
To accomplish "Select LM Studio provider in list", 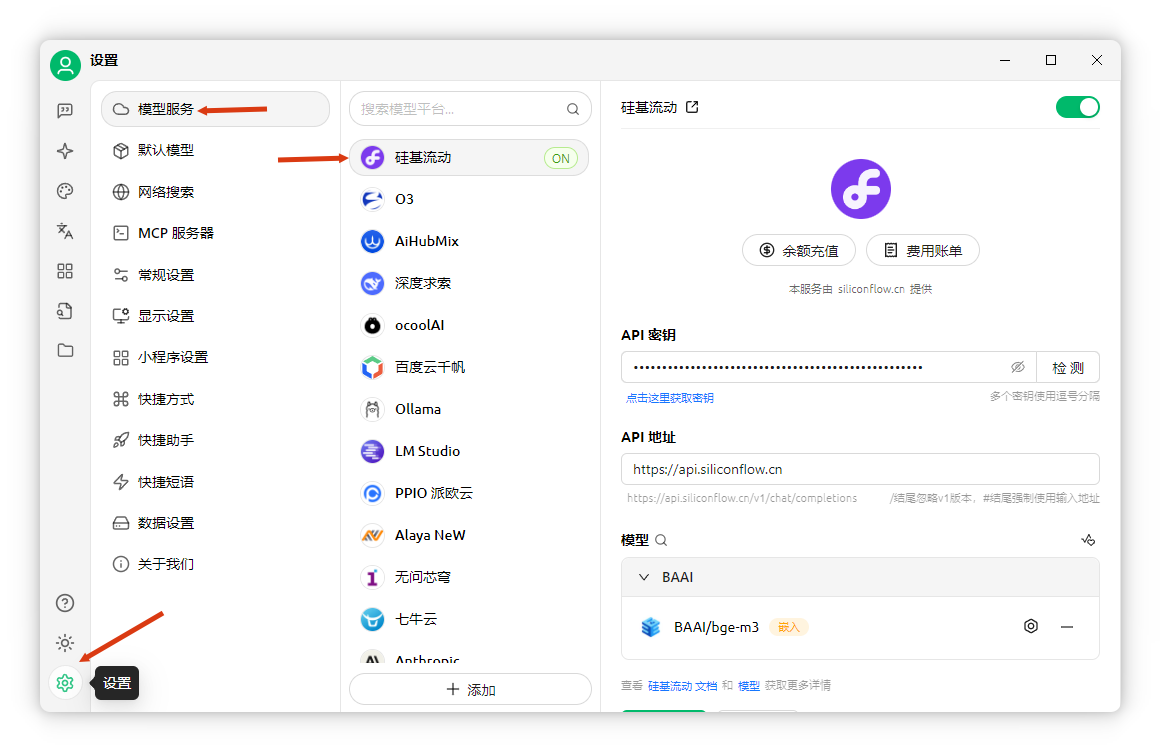I will [469, 451].
